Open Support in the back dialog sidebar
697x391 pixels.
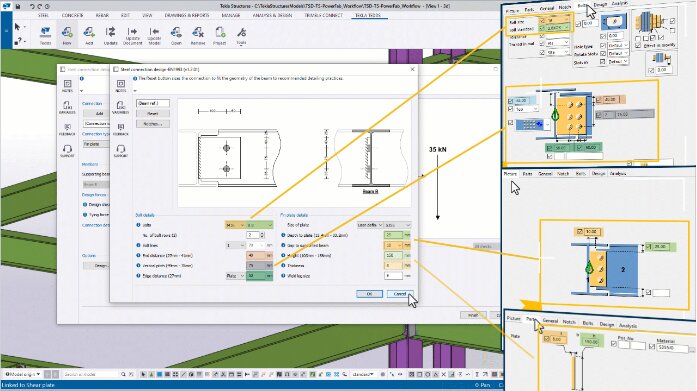pyautogui.click(x=68, y=151)
